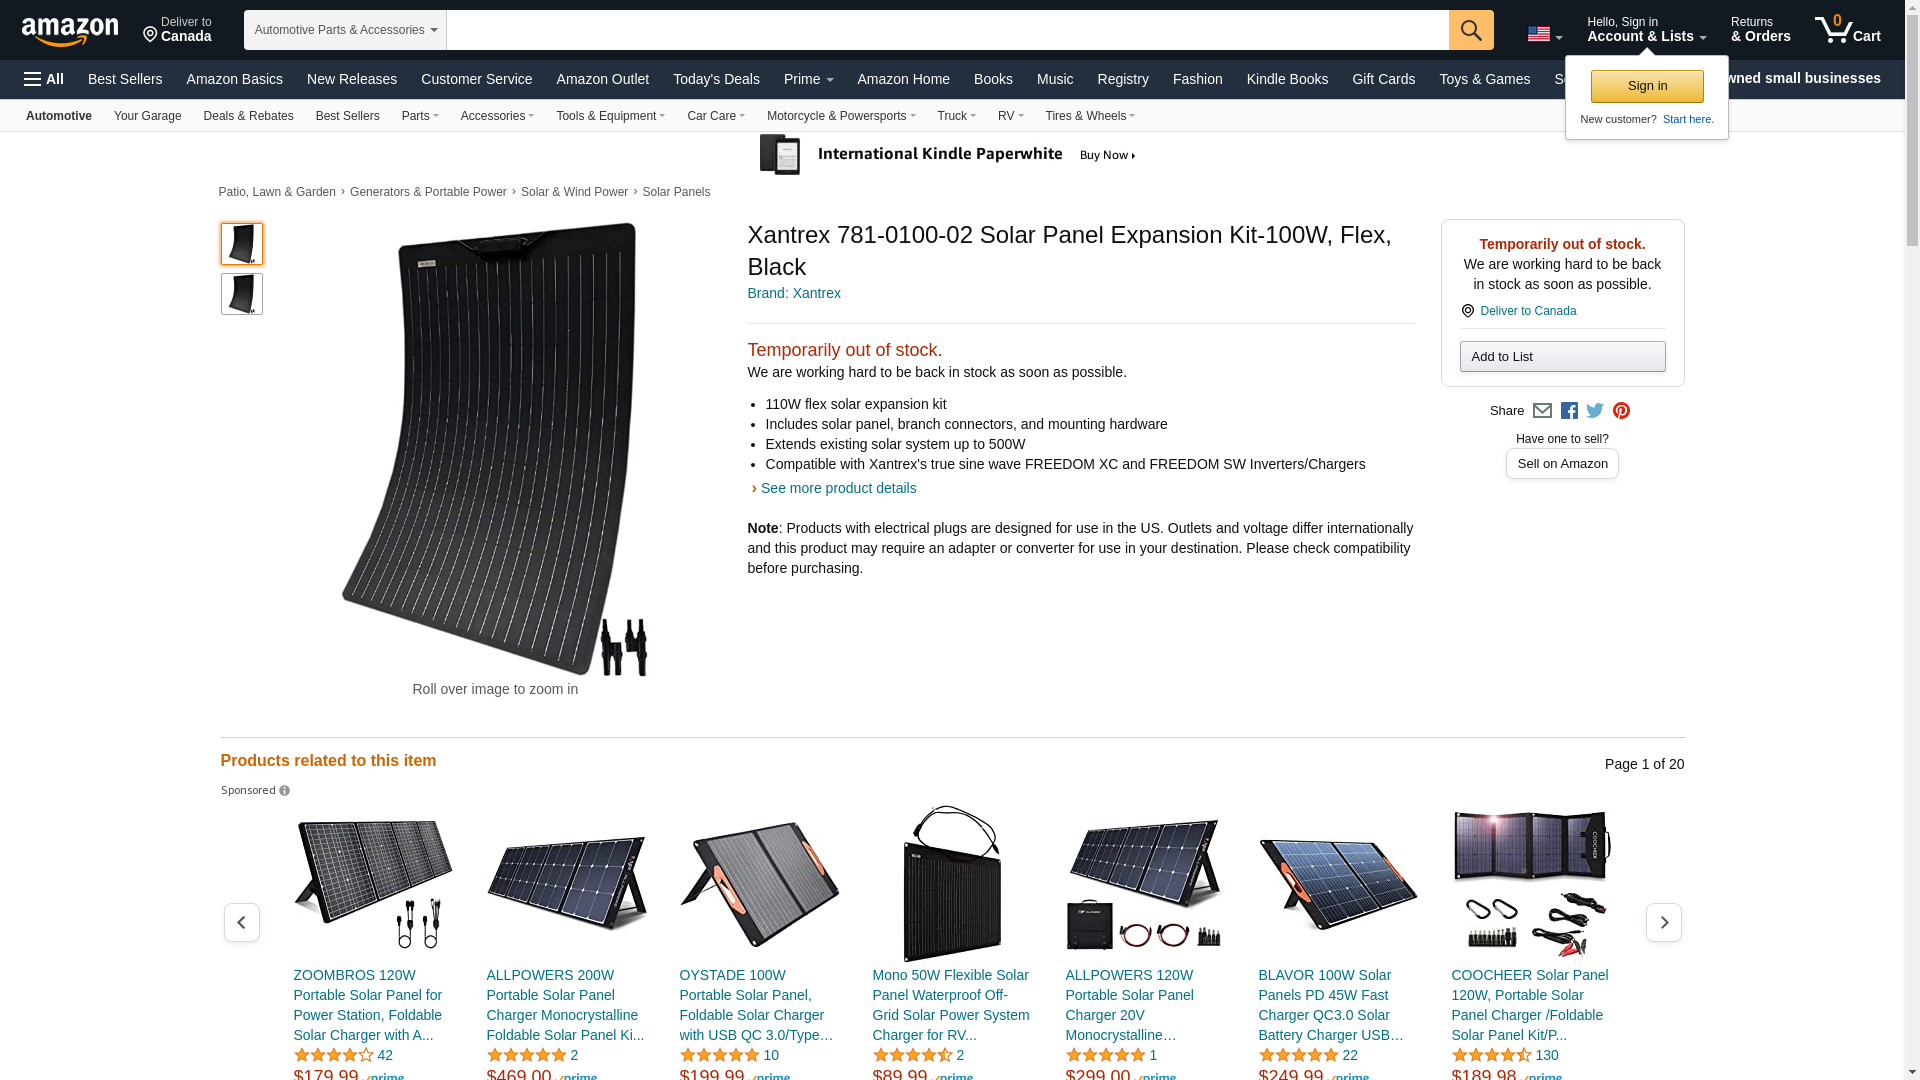The image size is (1920, 1080).
Task: Share on Pinterest icon
Action: (x=1621, y=411)
